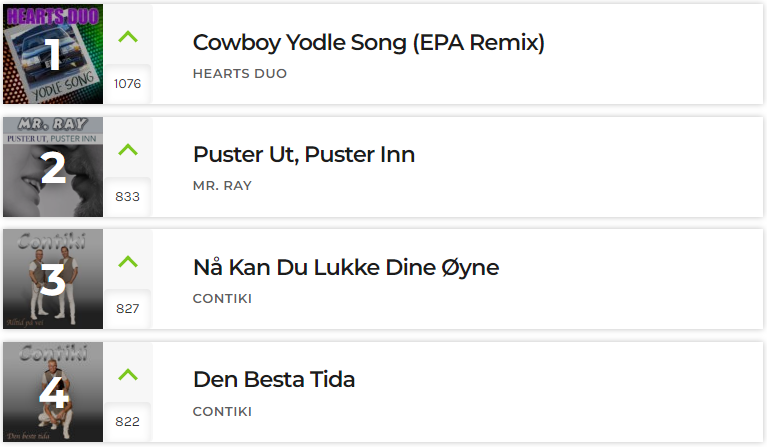This screenshot has height=447, width=767.
Task: Open Hearts Duo album cover thumbnail
Action: pyautogui.click(x=53, y=54)
